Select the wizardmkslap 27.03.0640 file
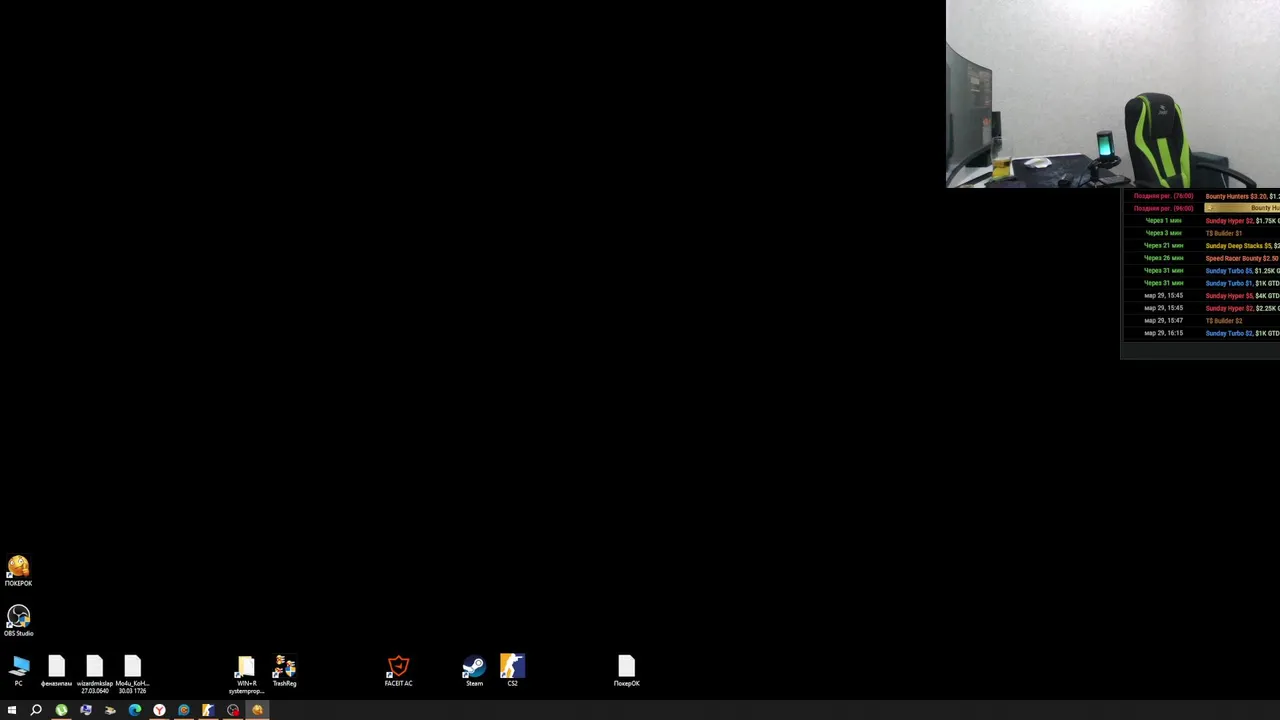1280x720 pixels. [x=94, y=674]
